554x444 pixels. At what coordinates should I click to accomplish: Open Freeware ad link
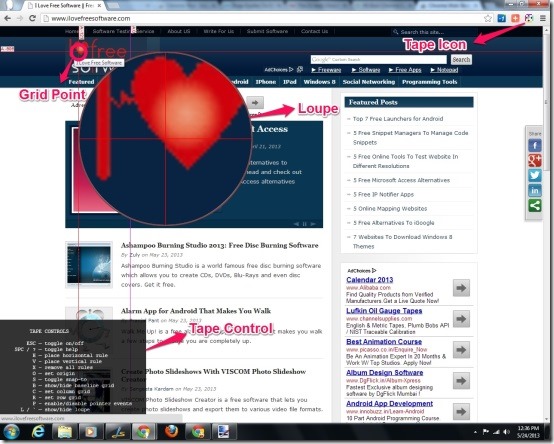tap(326, 70)
